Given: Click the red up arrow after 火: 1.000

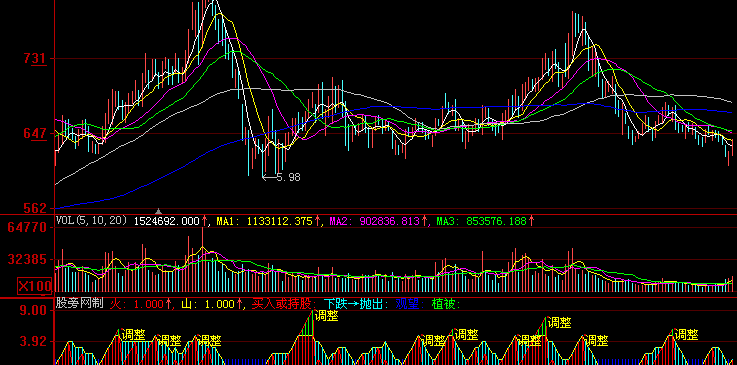Looking at the screenshot, I should point(168,304).
